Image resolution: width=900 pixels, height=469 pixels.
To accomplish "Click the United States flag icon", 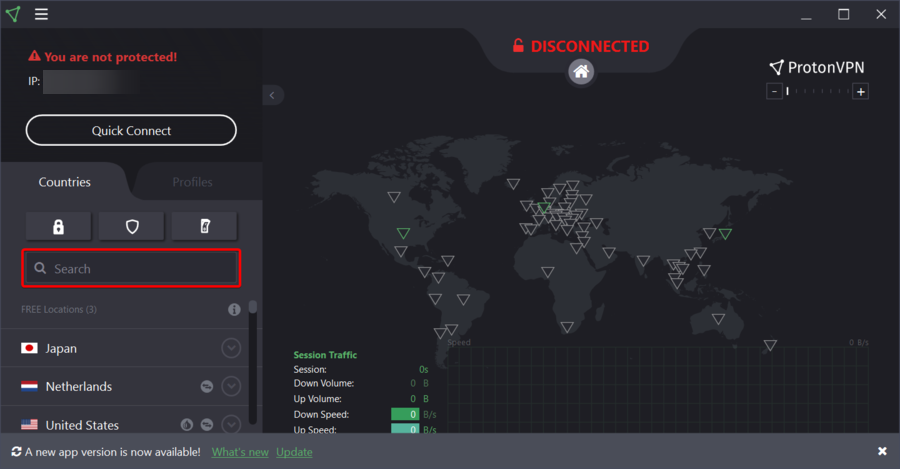I will (29, 425).
